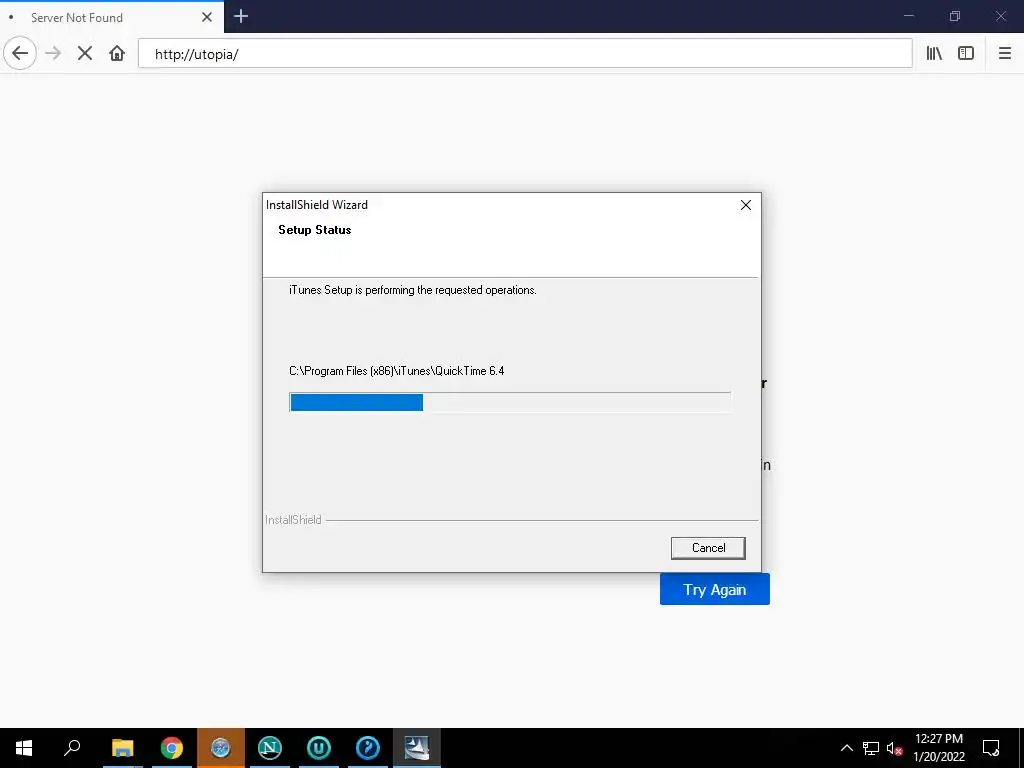
Task: Open the clock showing 12:27 PM
Action: tap(938, 748)
